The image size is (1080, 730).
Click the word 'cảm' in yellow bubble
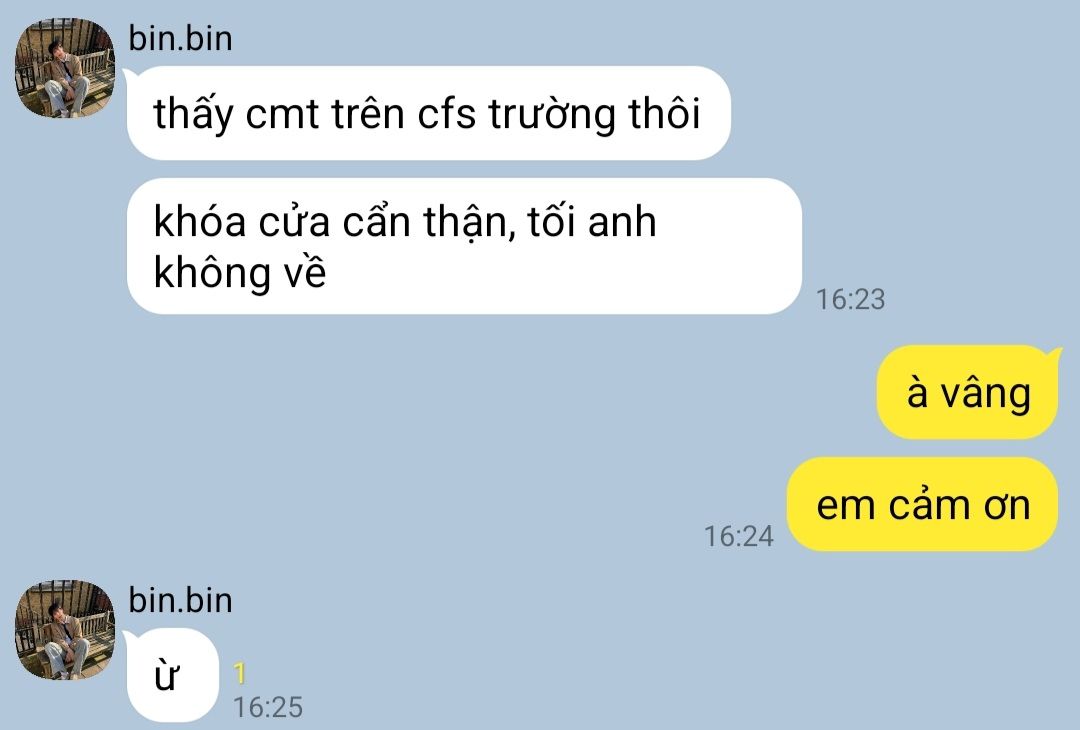926,504
